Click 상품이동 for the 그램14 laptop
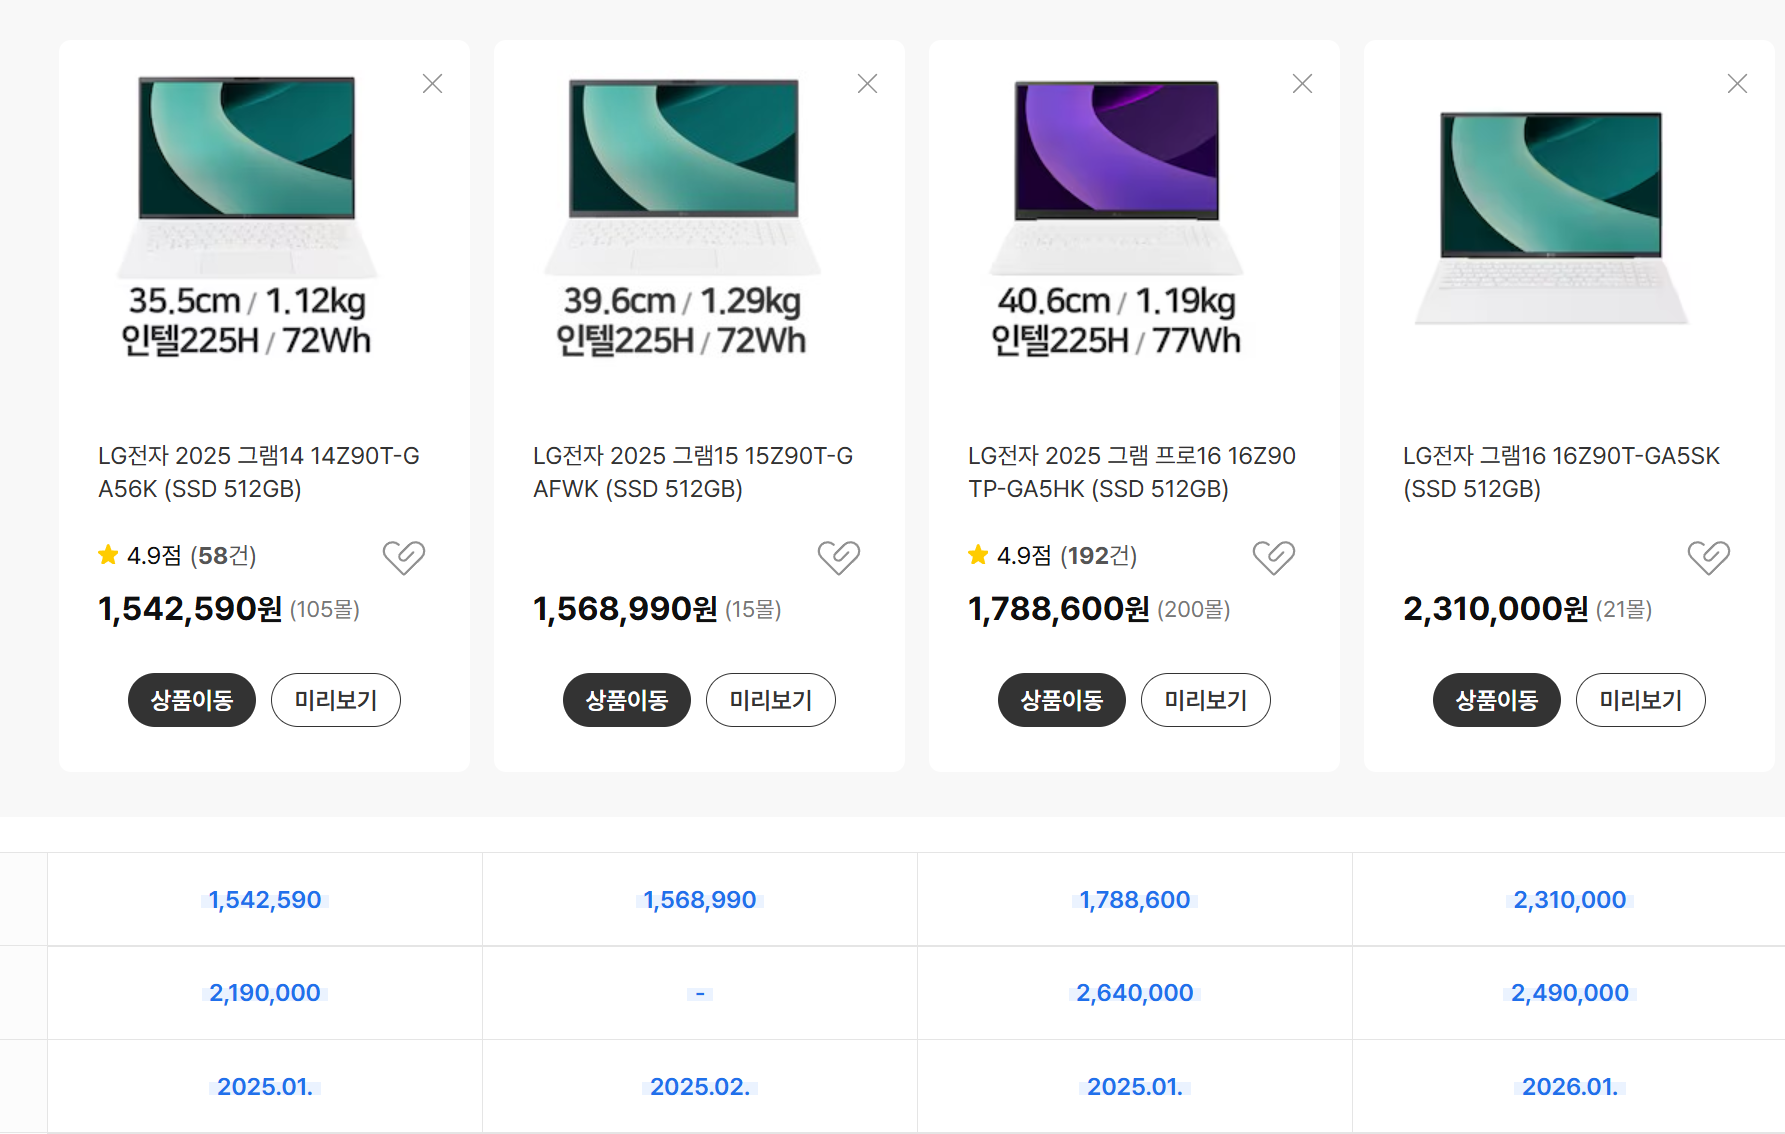Screen dimensions: 1785x1134 click(192, 700)
